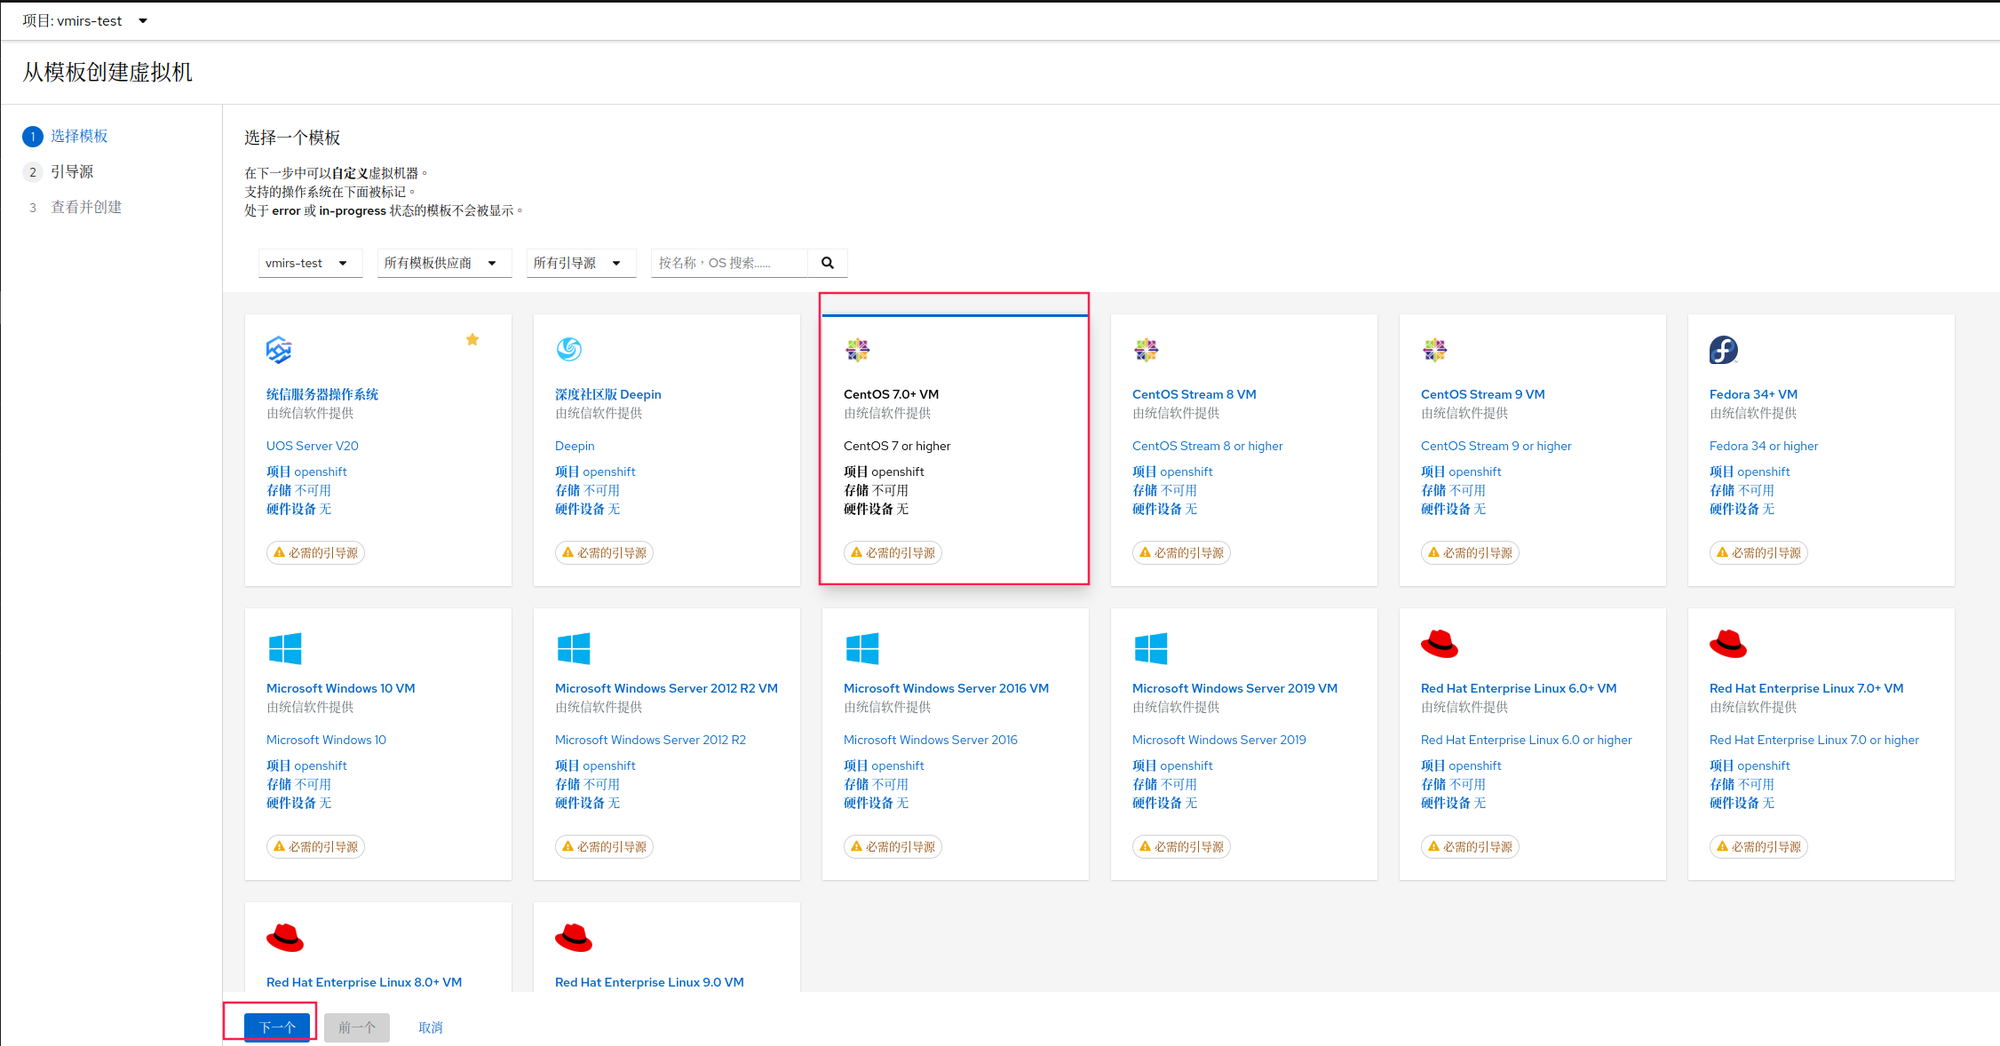Click the CentOS 7.0+ VM logo icon
This screenshot has height=1046, width=2000.
857,350
